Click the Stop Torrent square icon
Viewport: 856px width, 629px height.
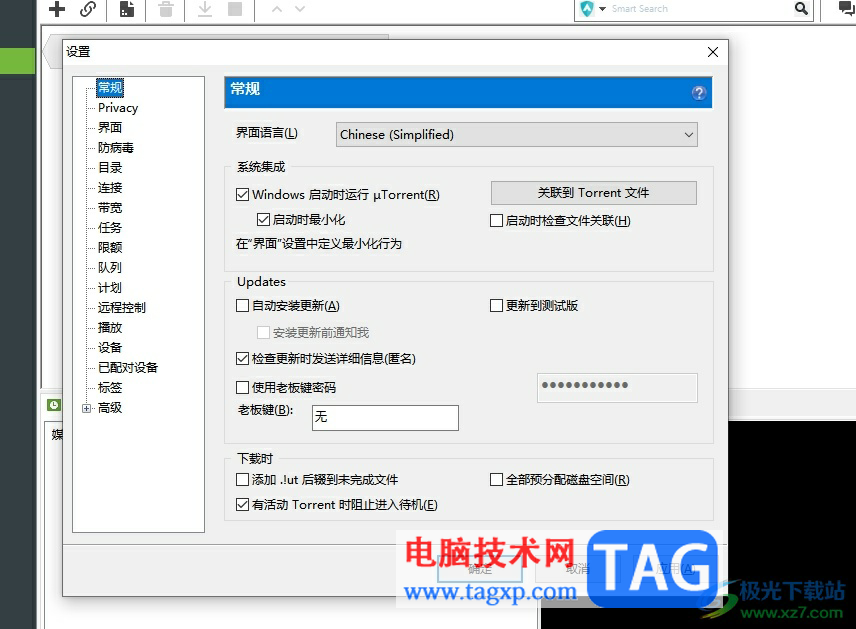[235, 9]
